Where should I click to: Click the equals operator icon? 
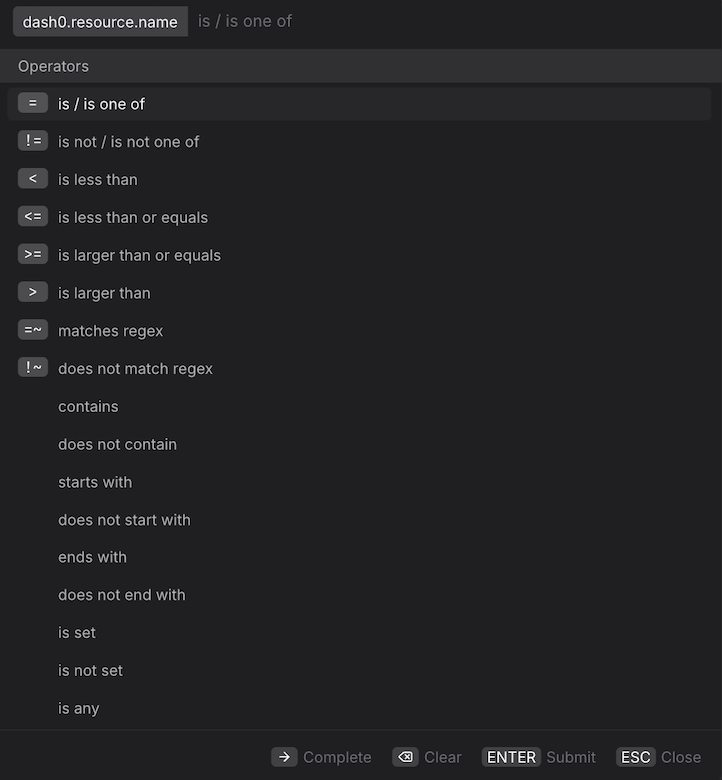point(33,103)
